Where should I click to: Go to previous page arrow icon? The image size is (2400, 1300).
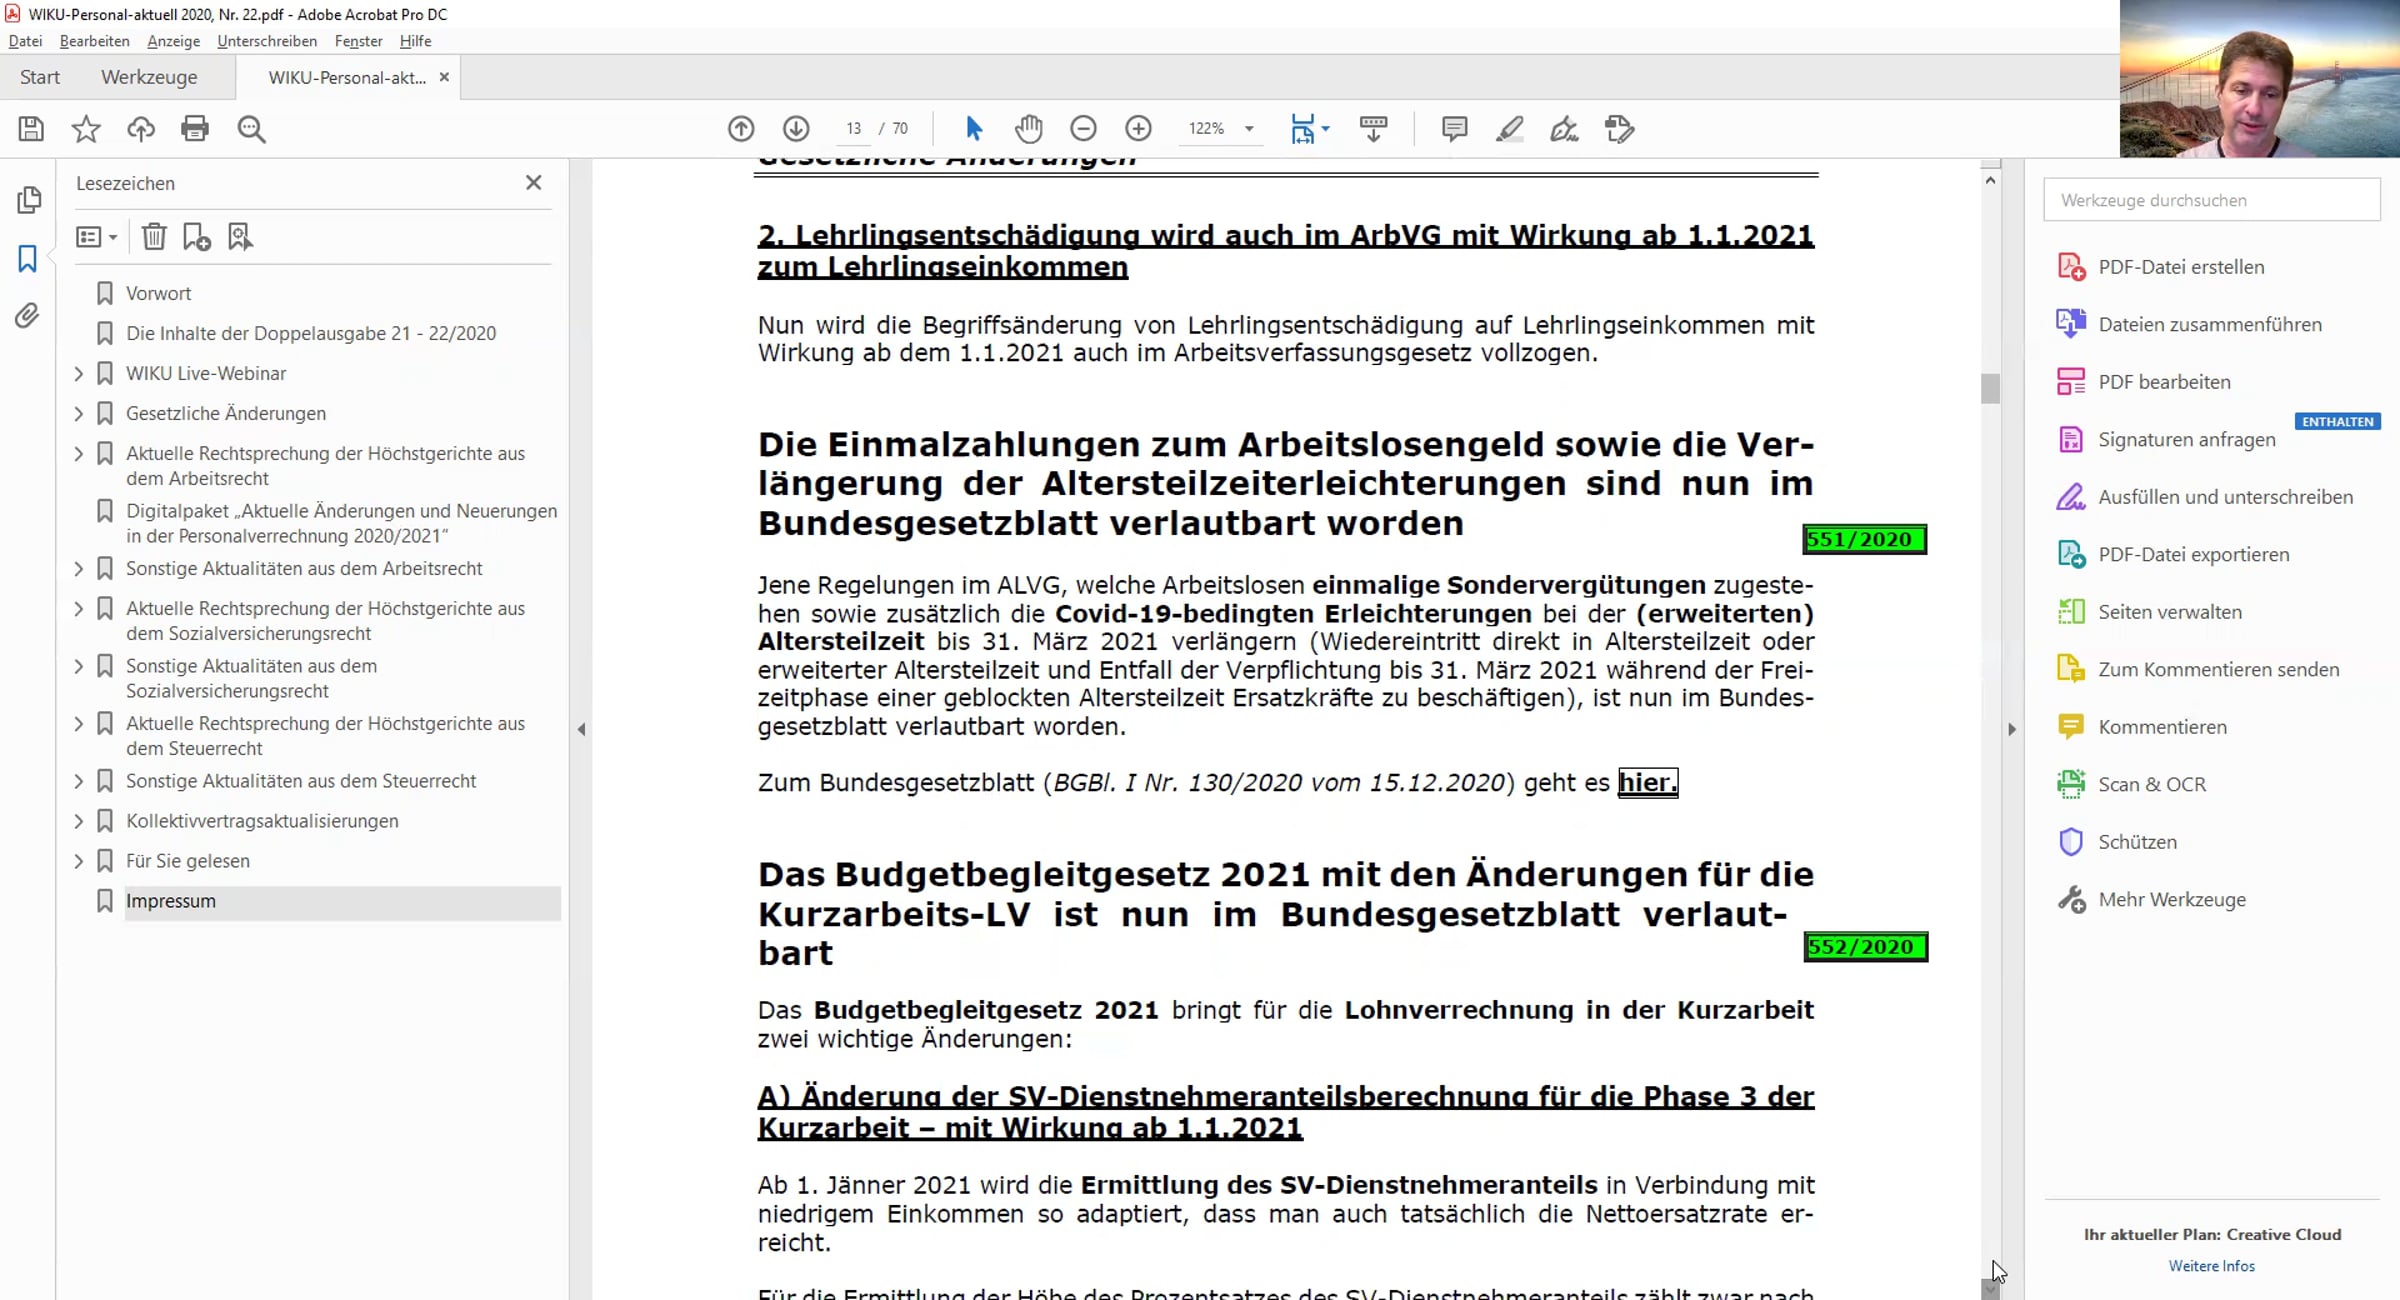point(741,129)
